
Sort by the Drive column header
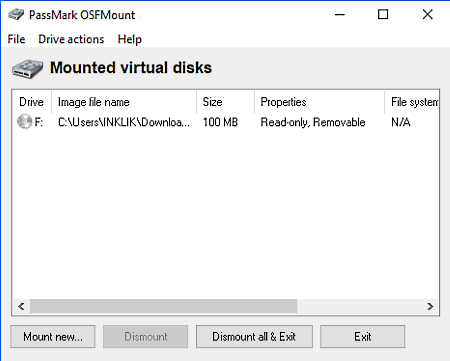(32, 102)
